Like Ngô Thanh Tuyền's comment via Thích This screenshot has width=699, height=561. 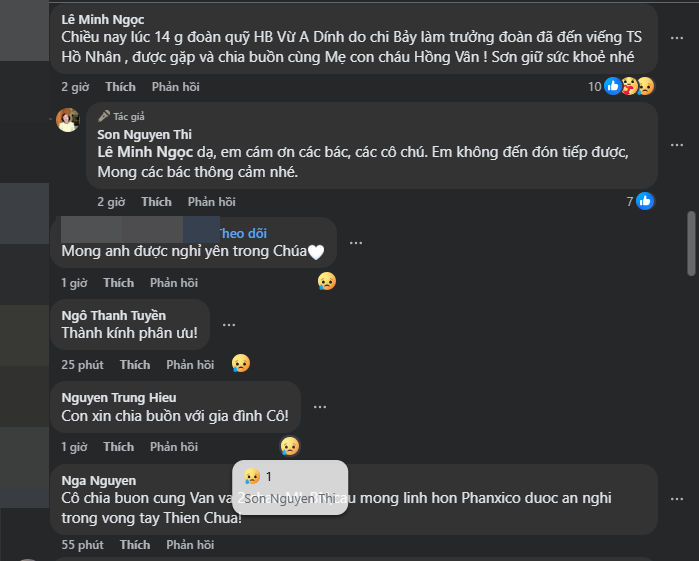pyautogui.click(x=135, y=365)
